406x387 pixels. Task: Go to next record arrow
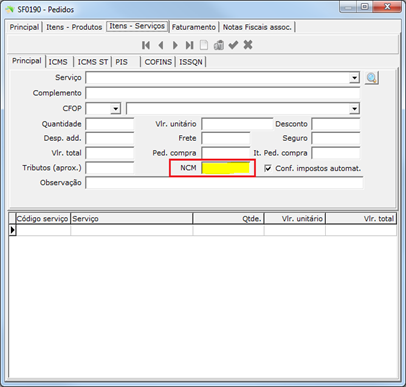click(x=175, y=45)
